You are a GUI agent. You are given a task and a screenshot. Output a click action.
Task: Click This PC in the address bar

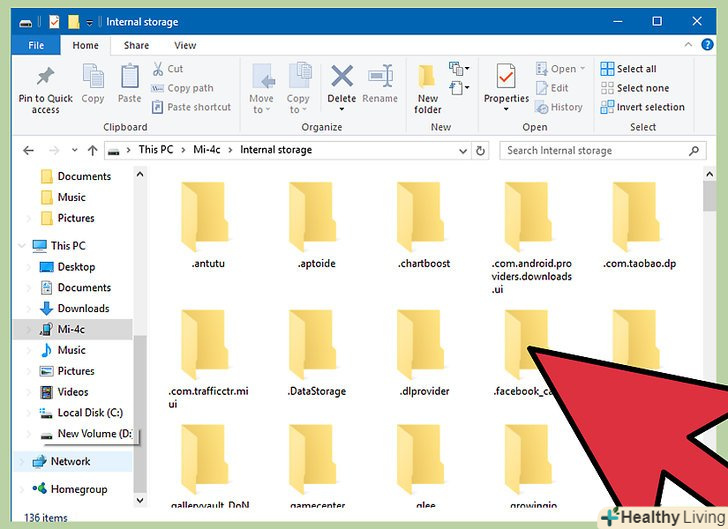(156, 150)
